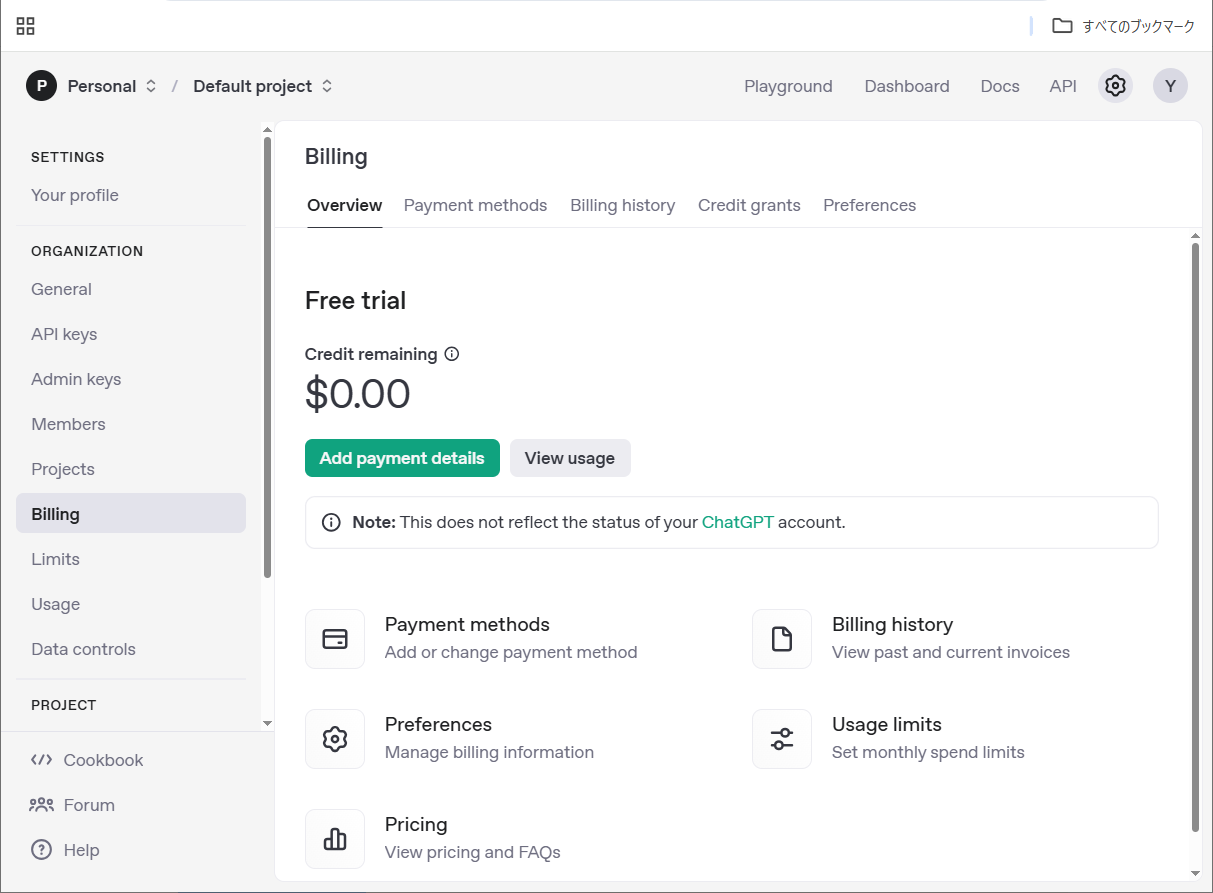
Task: Click the settings gear icon in header
Action: pyautogui.click(x=1115, y=86)
